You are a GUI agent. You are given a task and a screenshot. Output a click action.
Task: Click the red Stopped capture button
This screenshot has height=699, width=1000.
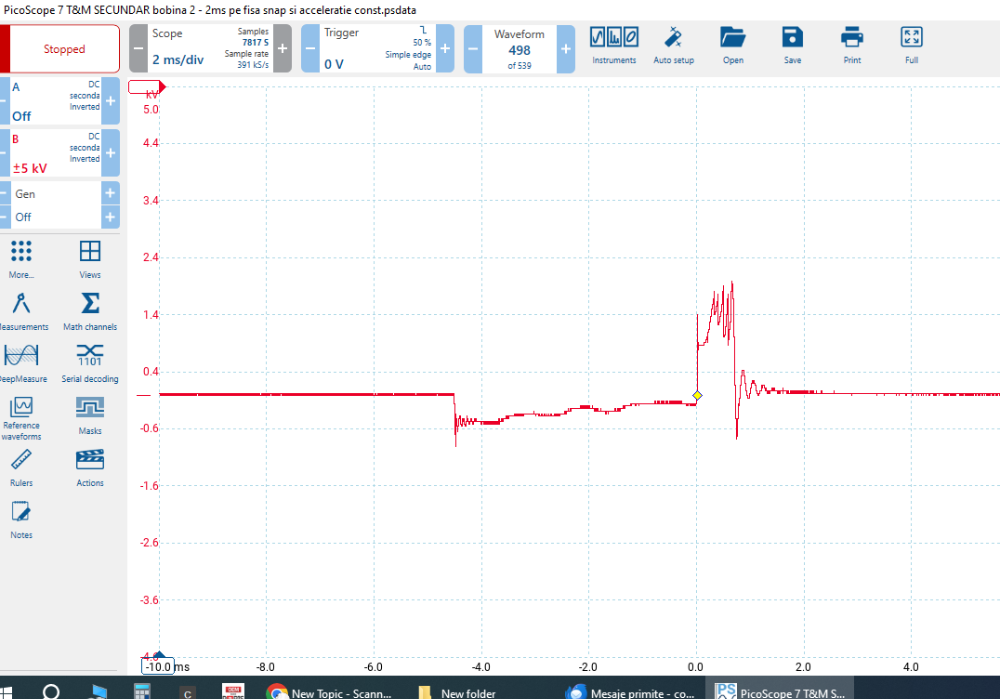point(64,49)
